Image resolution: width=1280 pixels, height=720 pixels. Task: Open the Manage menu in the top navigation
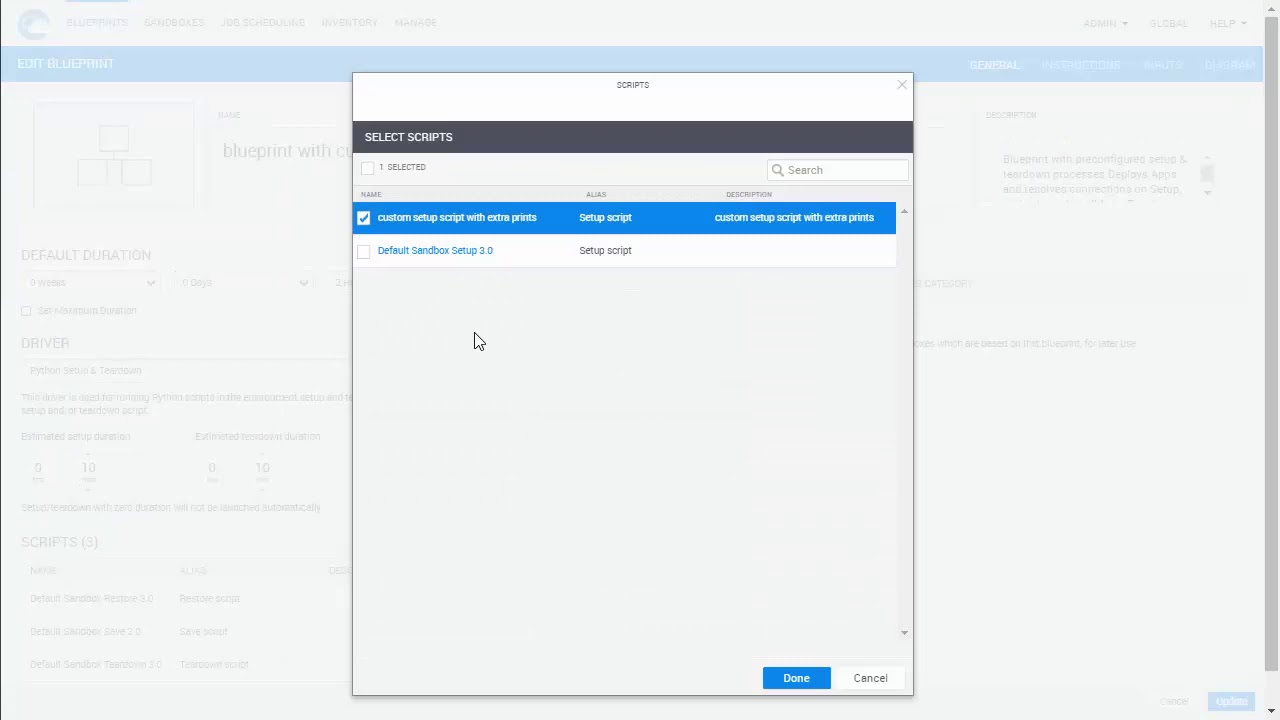pos(415,23)
